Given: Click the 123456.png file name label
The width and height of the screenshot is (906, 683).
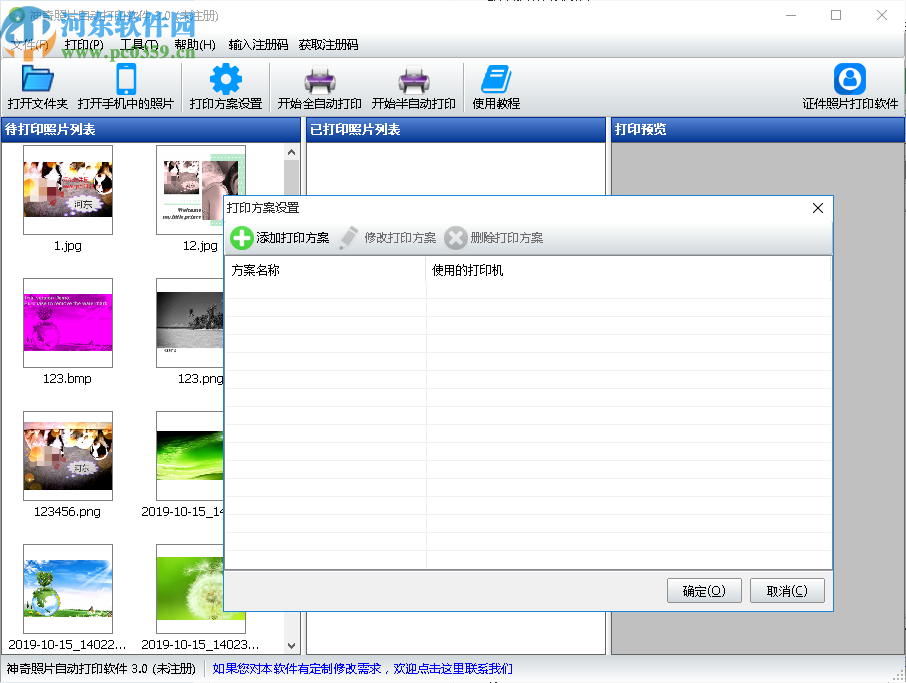Looking at the screenshot, I should click(x=67, y=511).
